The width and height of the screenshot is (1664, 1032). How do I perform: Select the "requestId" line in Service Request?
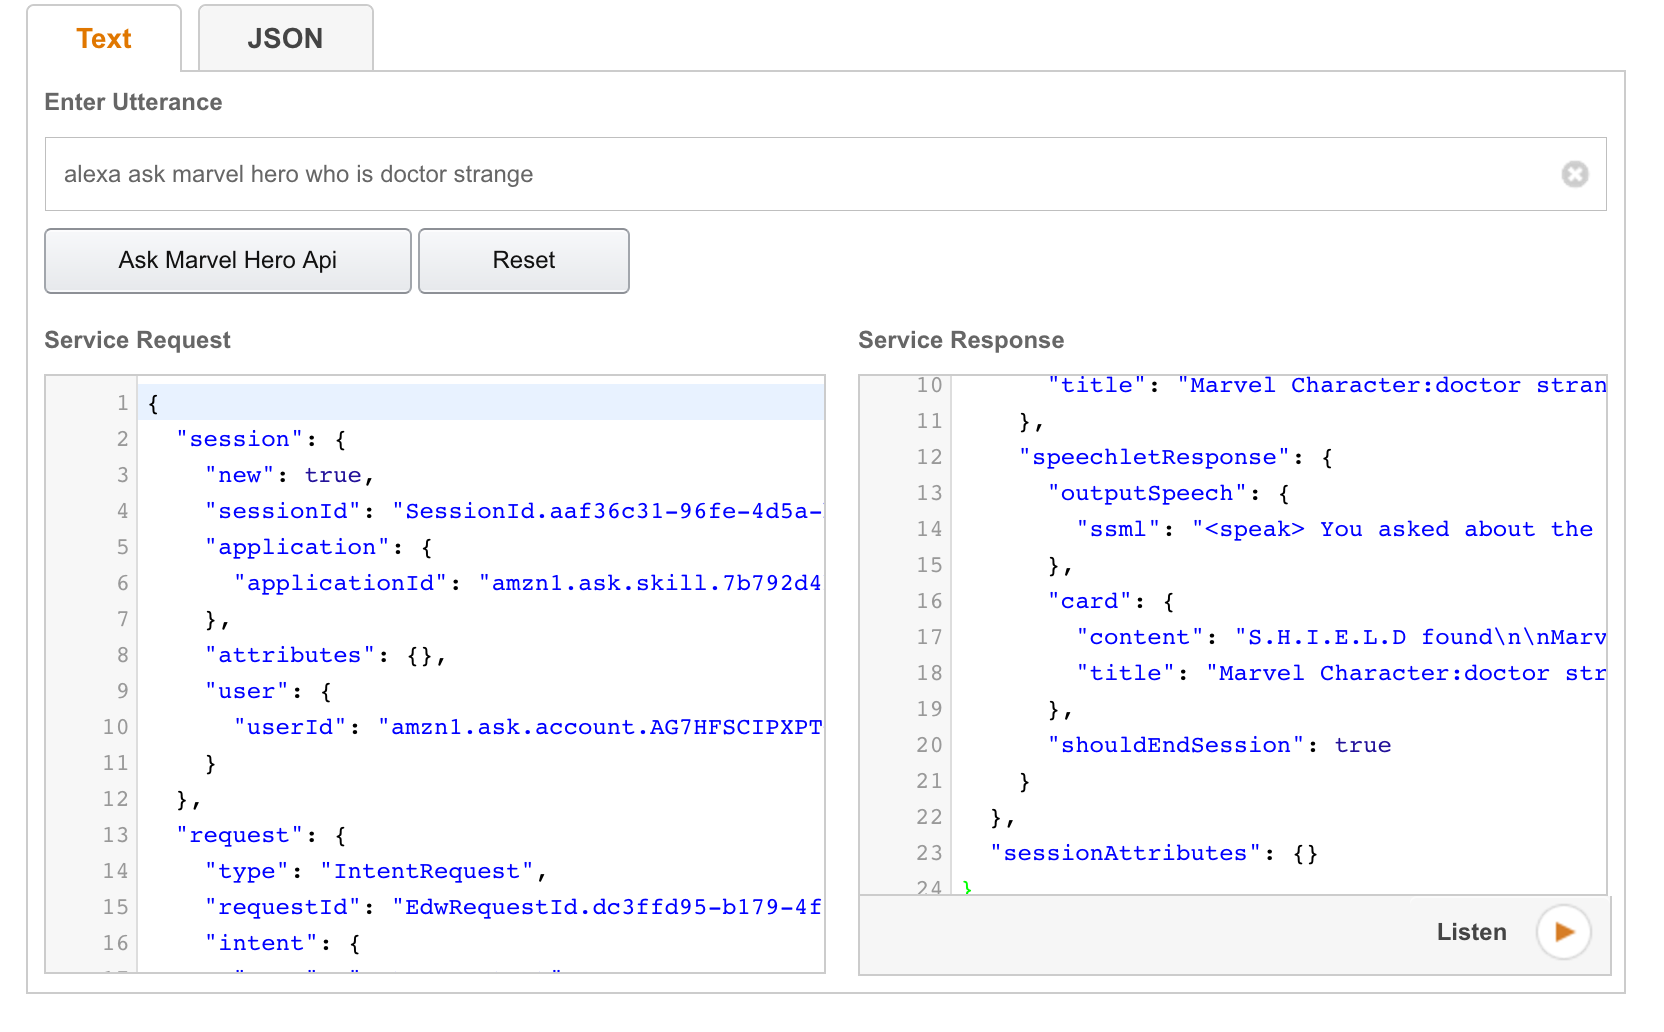coord(512,907)
